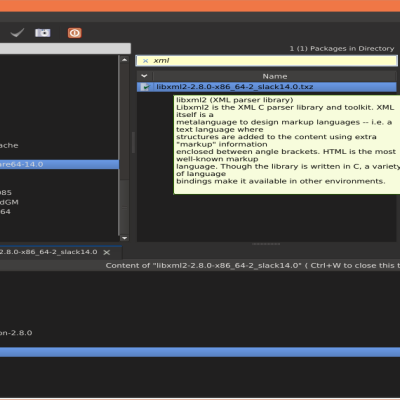Click the Name column header
The height and width of the screenshot is (400, 400).
275,76
